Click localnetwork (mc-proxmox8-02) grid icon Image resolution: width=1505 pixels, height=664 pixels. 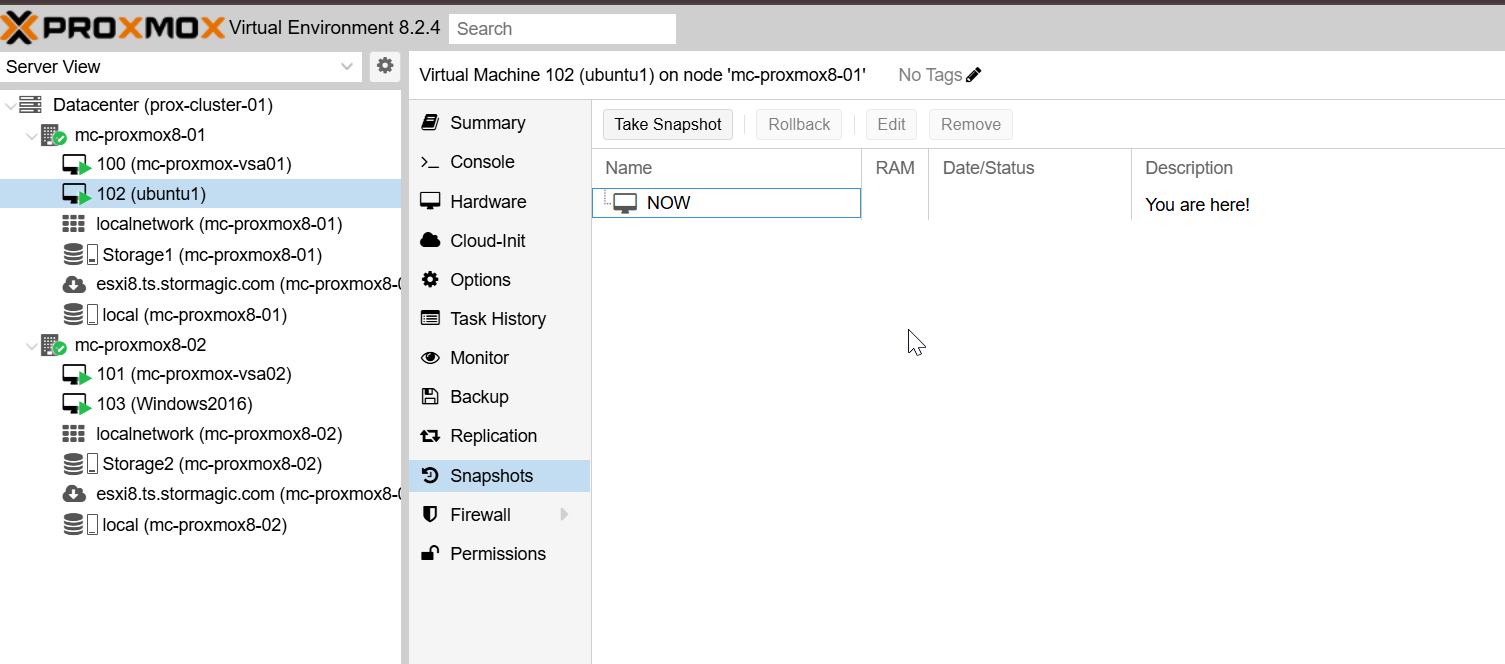tap(73, 434)
